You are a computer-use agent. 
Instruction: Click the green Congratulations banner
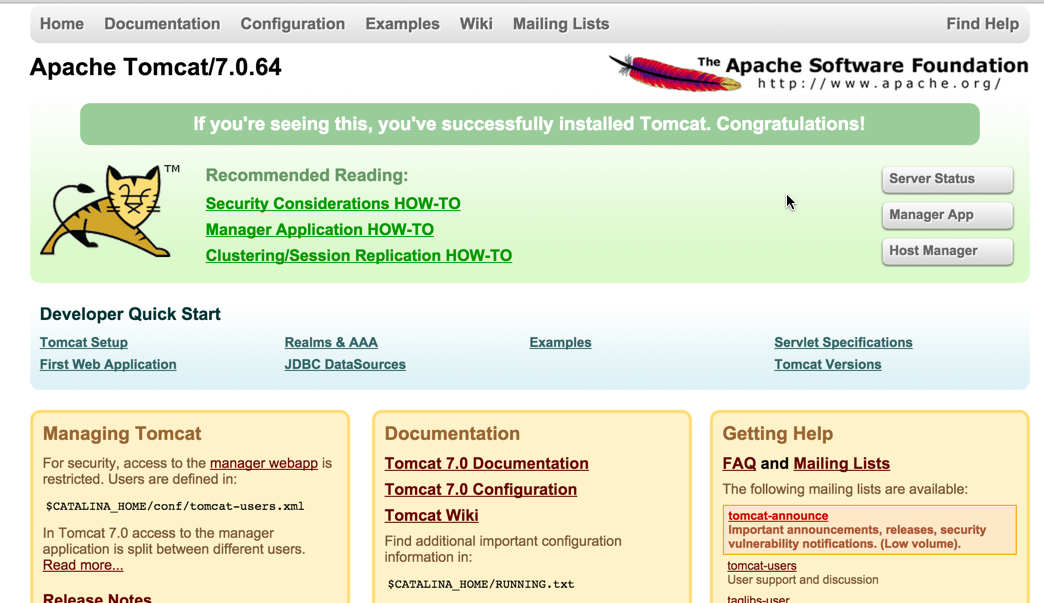pyautogui.click(x=529, y=124)
